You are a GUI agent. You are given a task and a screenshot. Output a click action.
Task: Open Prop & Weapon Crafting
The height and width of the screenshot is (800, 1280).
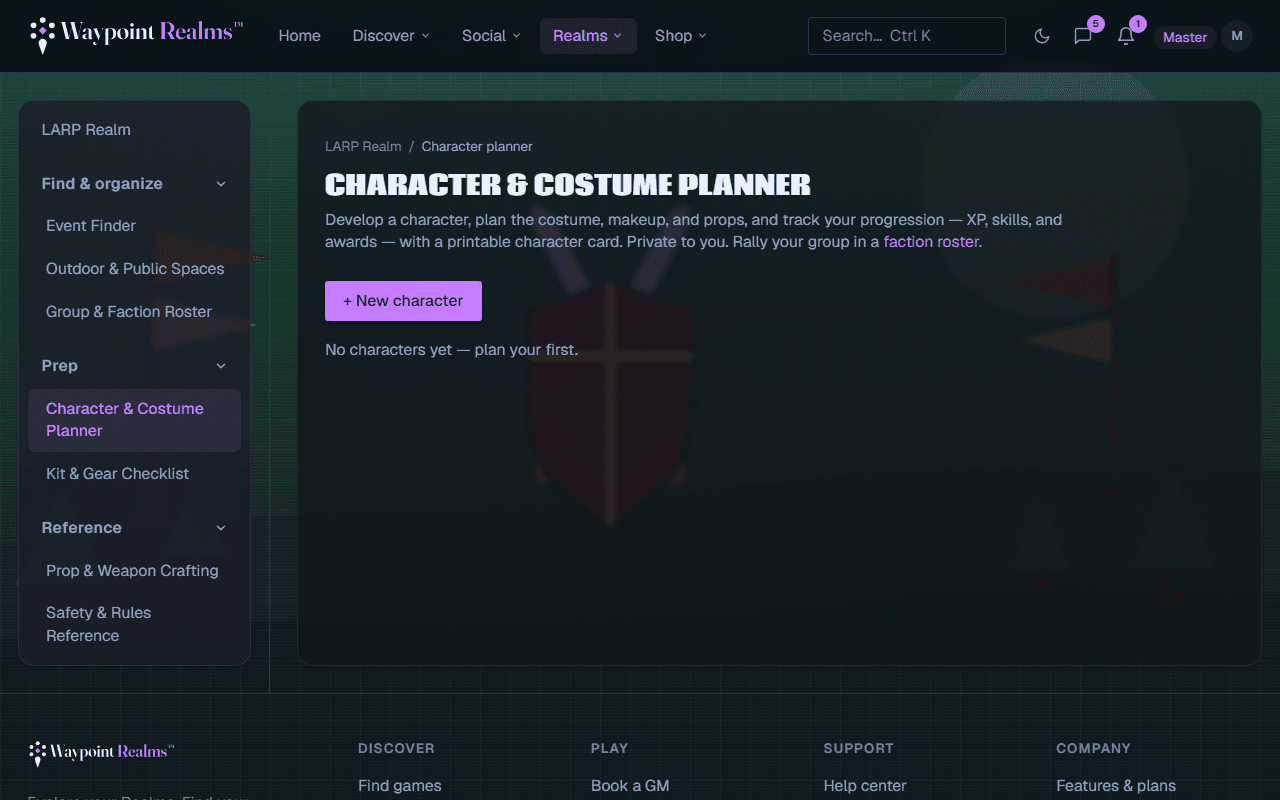134,571
